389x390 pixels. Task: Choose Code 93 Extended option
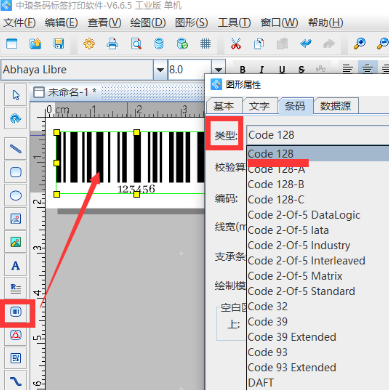318,367
